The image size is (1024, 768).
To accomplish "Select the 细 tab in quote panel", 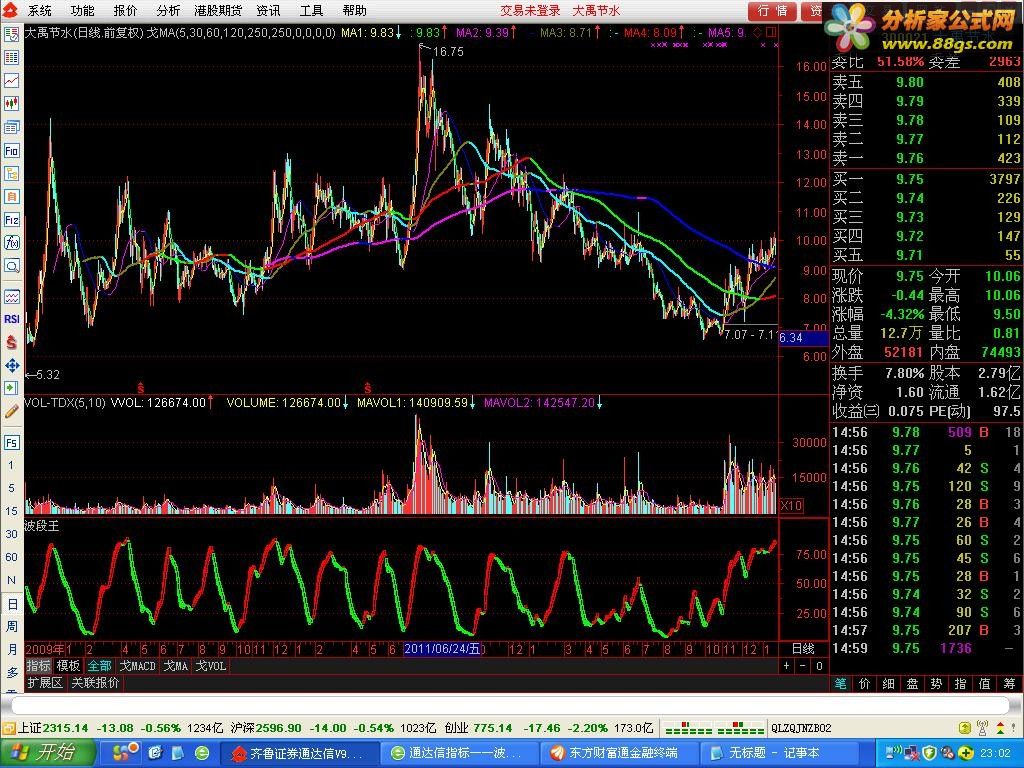I will tap(888, 684).
